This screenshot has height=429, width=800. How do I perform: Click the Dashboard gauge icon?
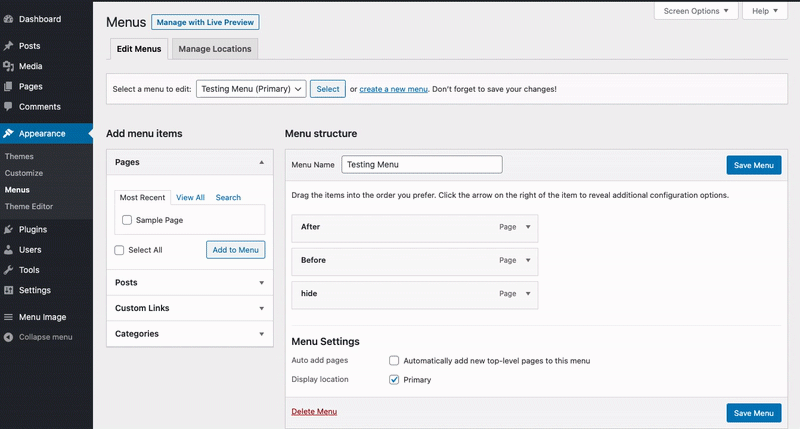click(8, 19)
